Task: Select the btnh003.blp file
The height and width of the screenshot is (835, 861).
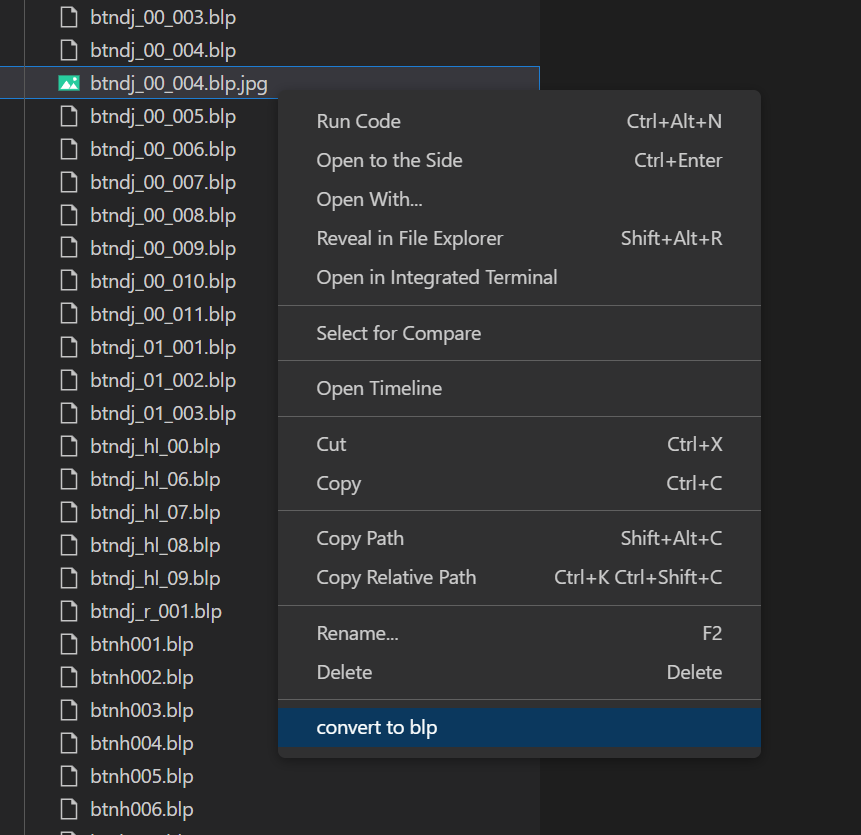Action: pos(142,710)
